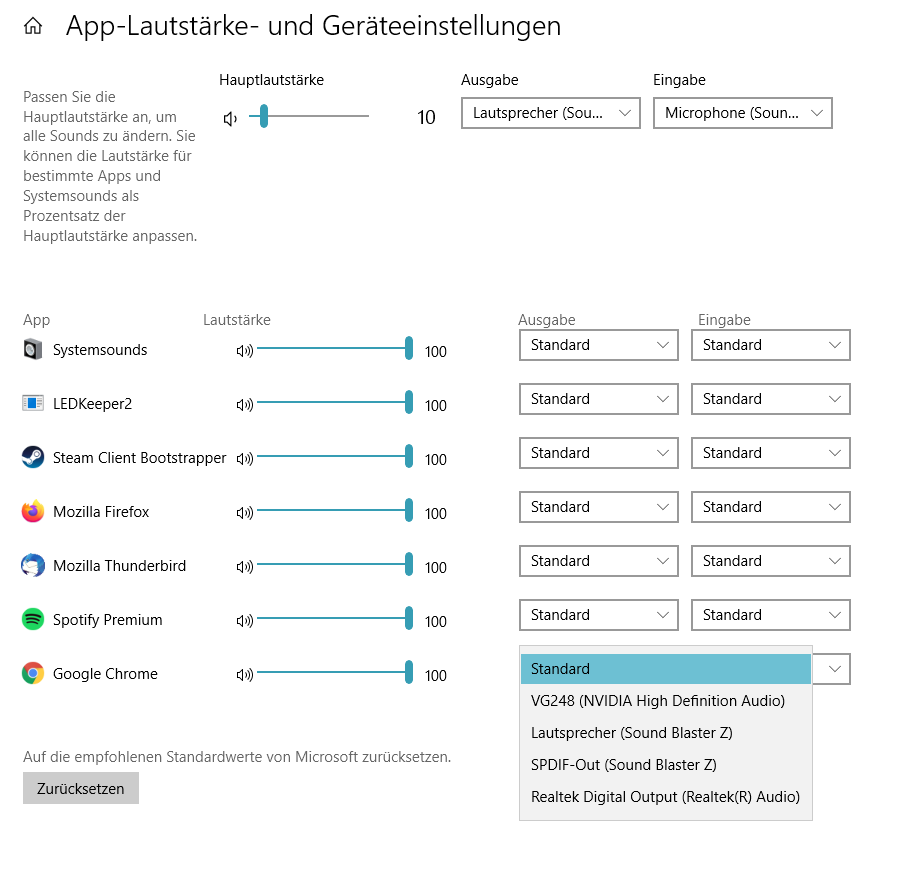The height and width of the screenshot is (869, 917).
Task: Mute Google Chrome via speaker icon
Action: tap(244, 675)
